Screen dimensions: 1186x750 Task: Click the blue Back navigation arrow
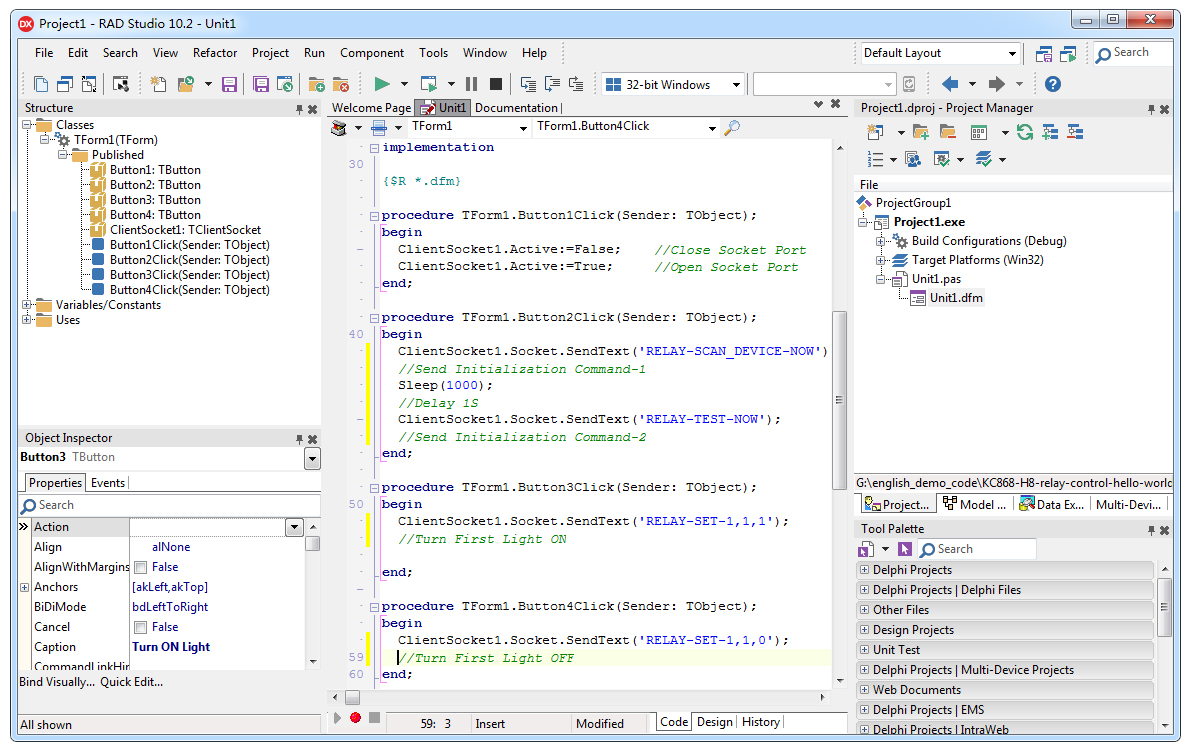click(950, 84)
